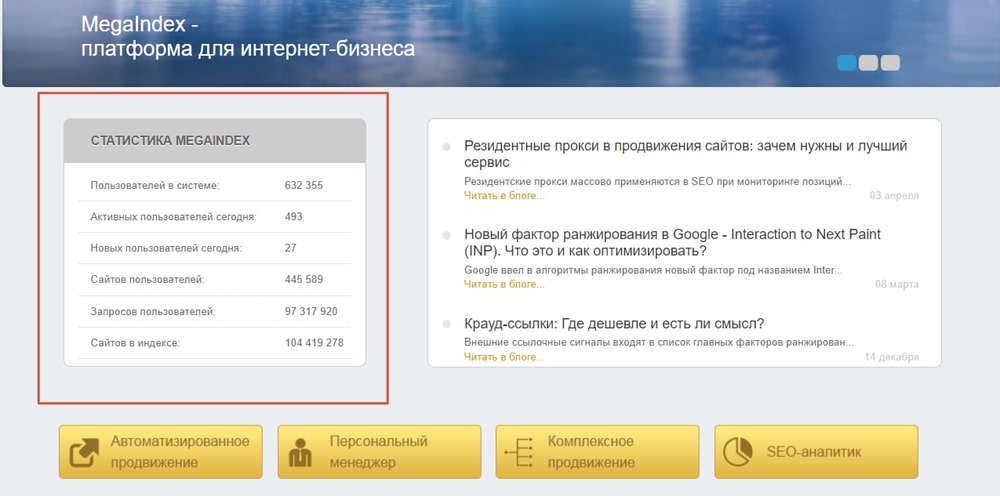Click the value 97 317 920
The width and height of the screenshot is (1000, 496).
tap(311, 312)
